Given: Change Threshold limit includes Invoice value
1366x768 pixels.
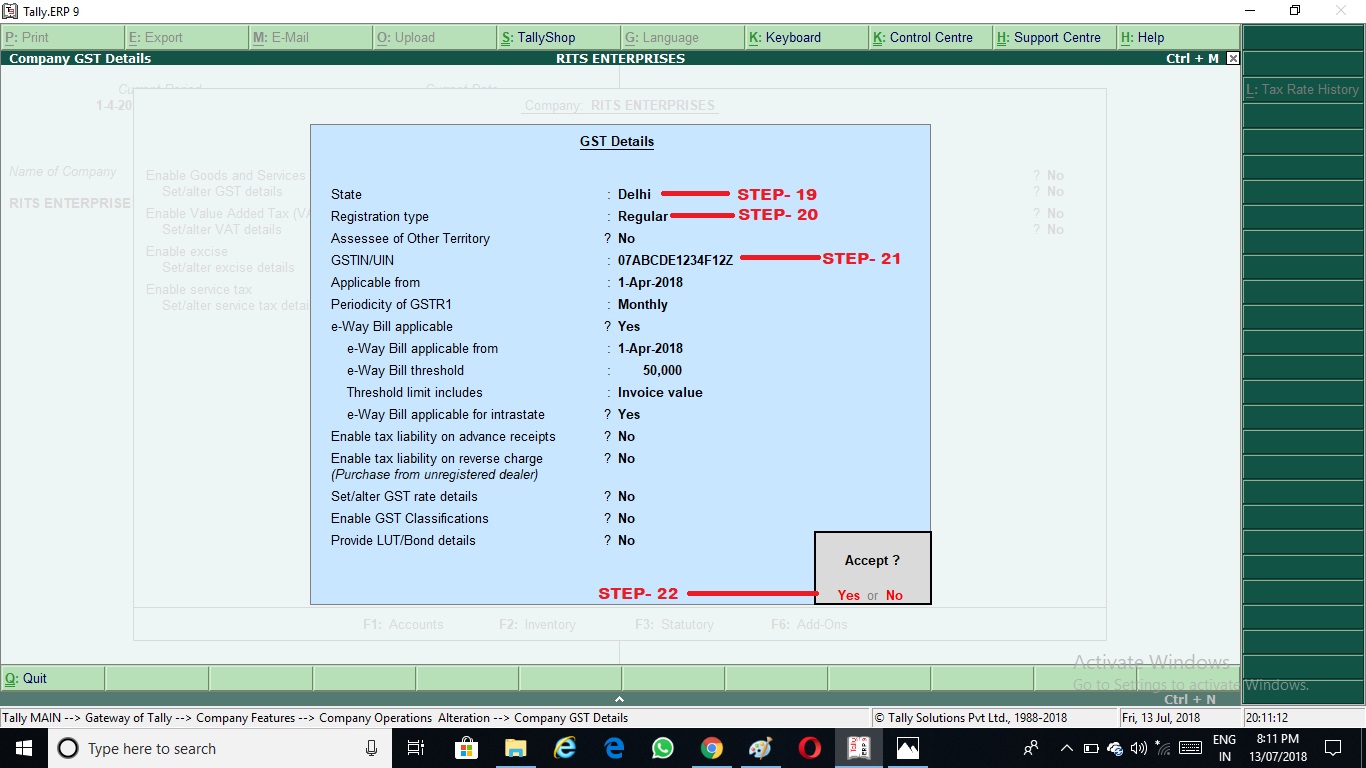Looking at the screenshot, I should (x=660, y=392).
